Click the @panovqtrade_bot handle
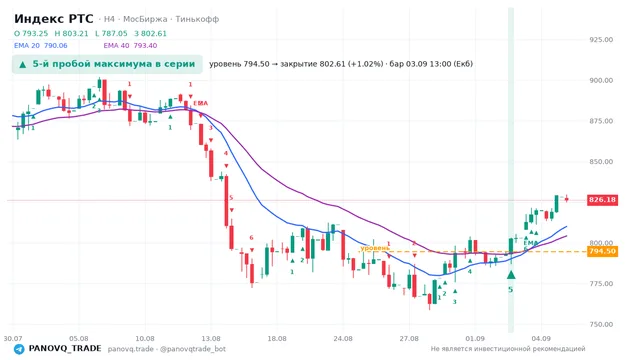 tap(193, 349)
